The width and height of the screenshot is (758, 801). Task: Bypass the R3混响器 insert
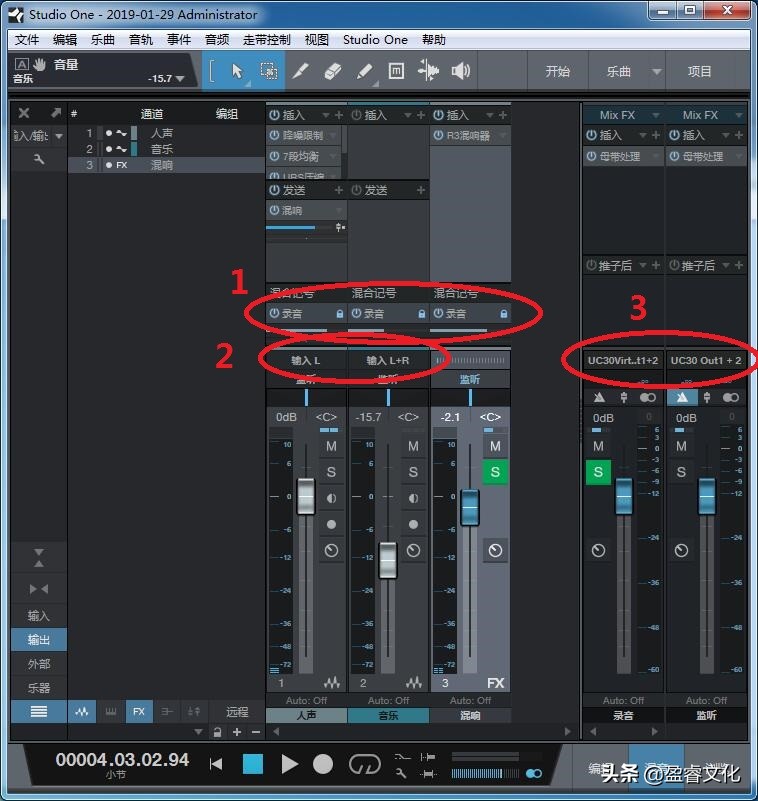(439, 135)
